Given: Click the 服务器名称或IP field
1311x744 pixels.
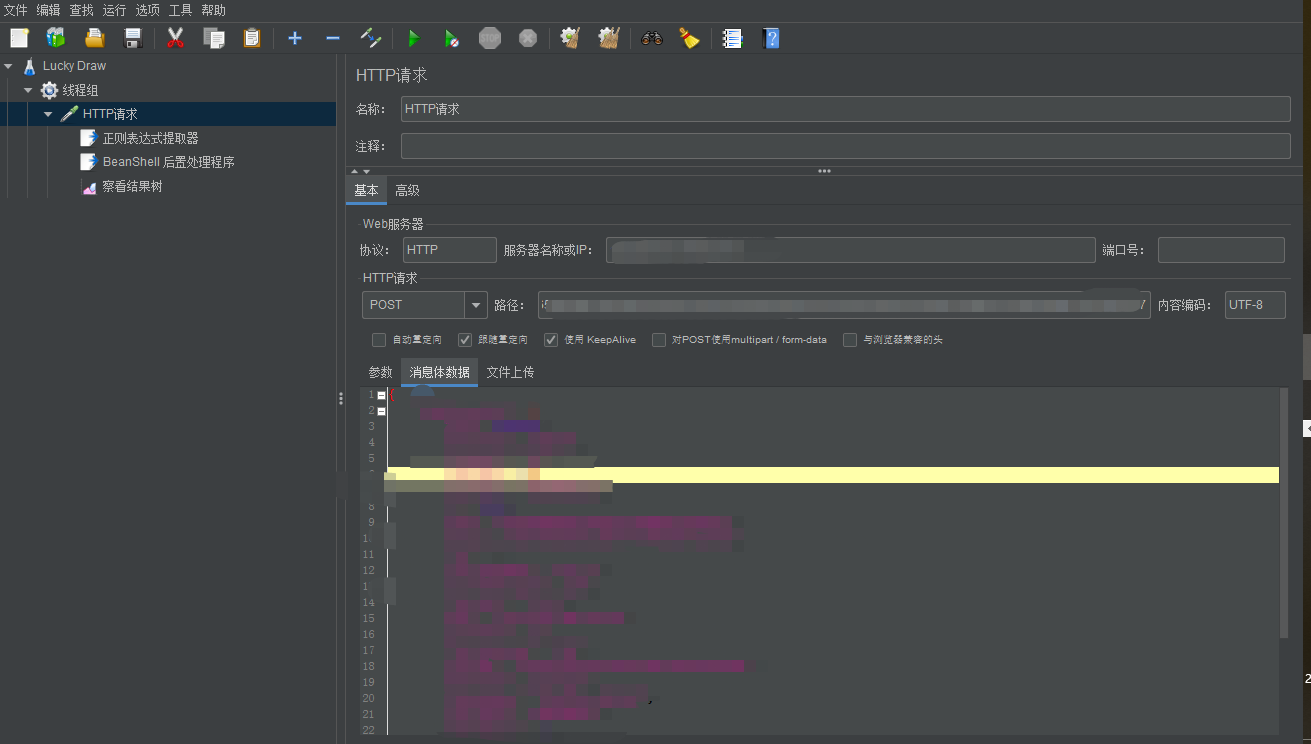Looking at the screenshot, I should [850, 250].
